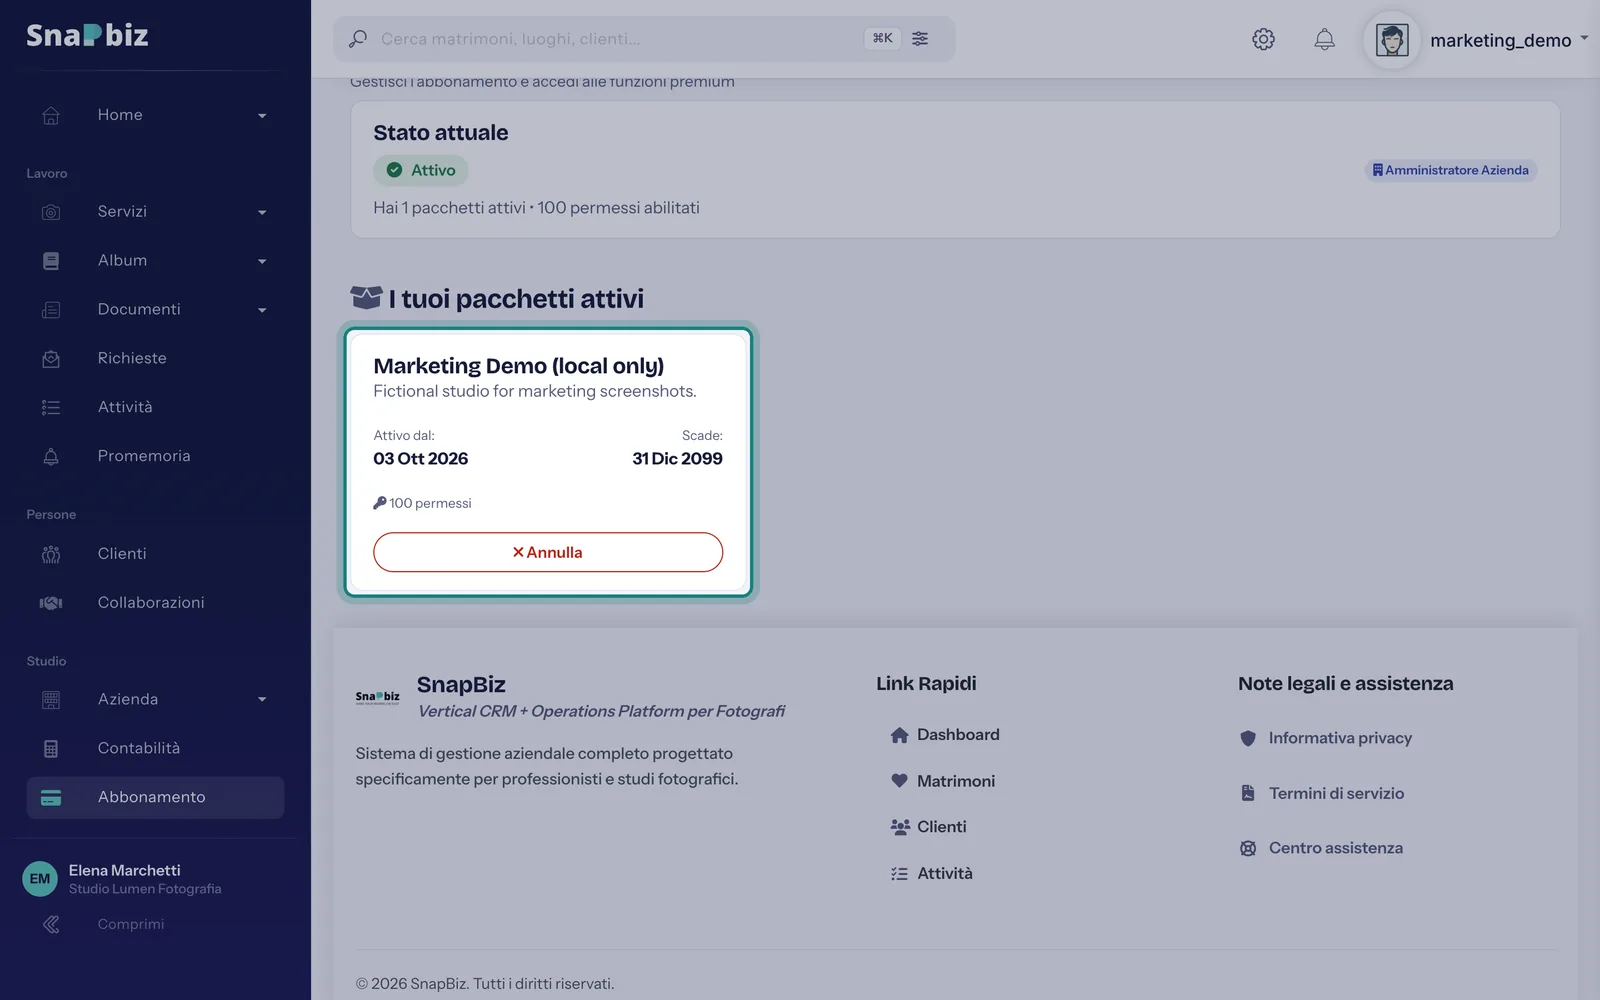The width and height of the screenshot is (1600, 1000).
Task: Click the Servizi camera icon
Action: tap(51, 212)
